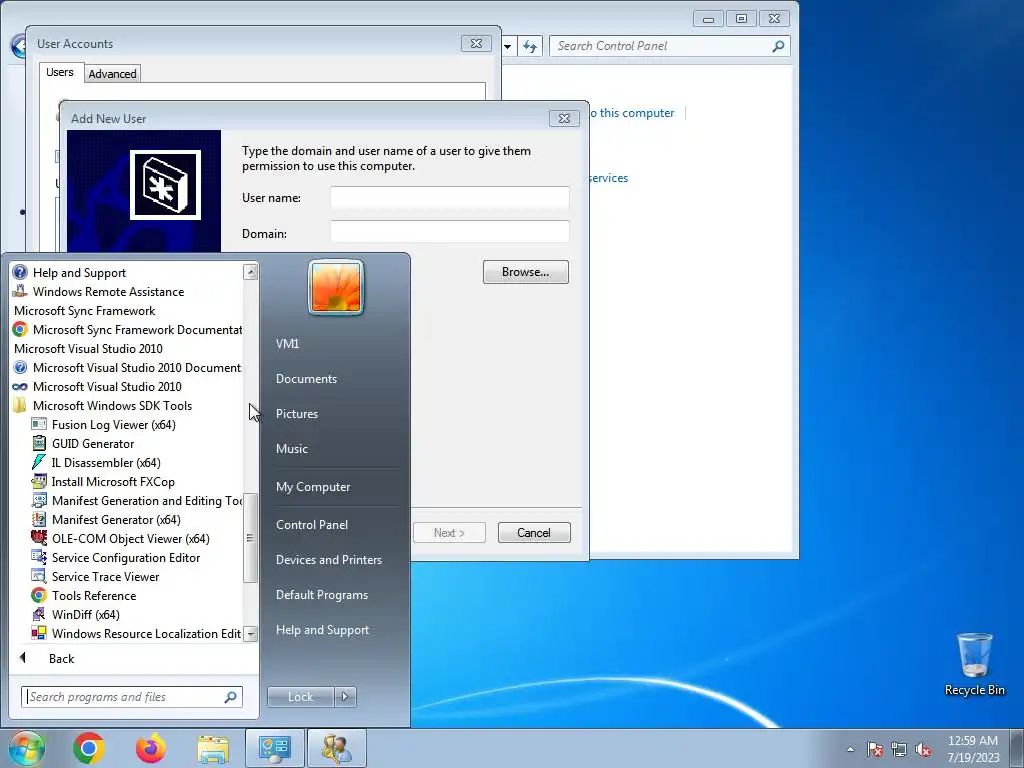The height and width of the screenshot is (768, 1024).
Task: Show hidden tray icons
Action: point(850,749)
